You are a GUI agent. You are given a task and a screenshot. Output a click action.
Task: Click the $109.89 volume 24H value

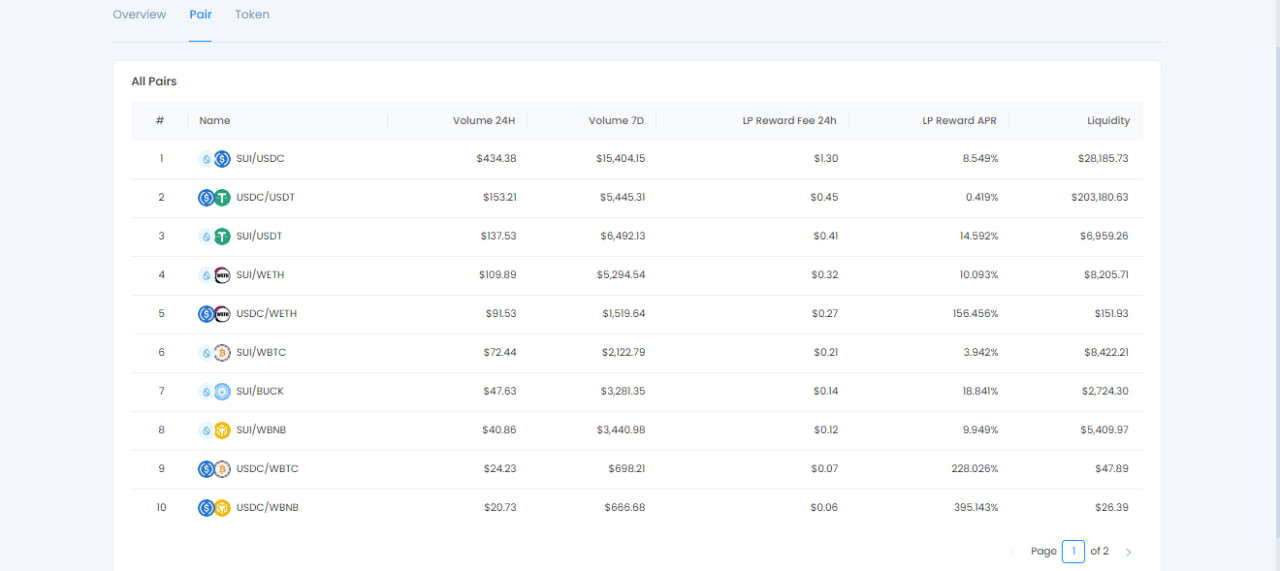coord(498,275)
